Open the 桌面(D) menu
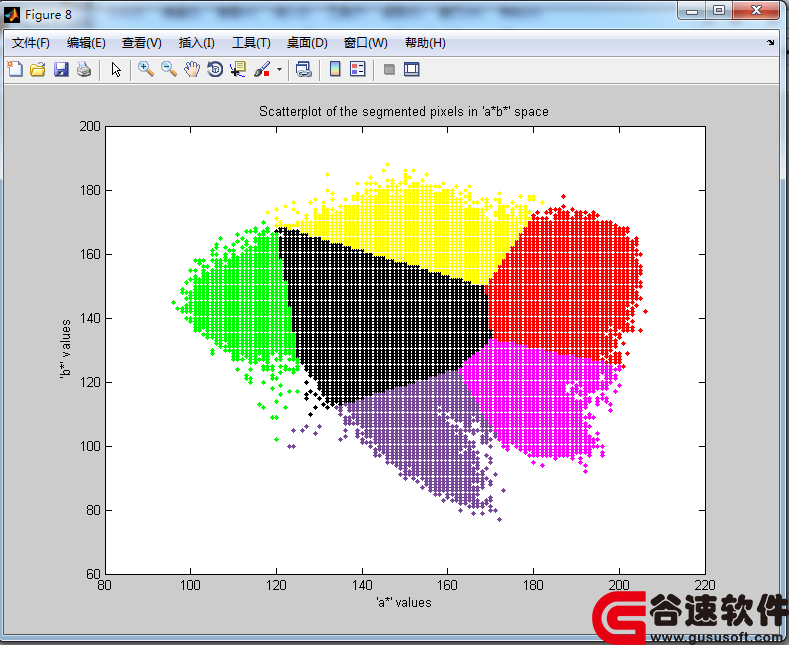The height and width of the screenshot is (645, 789). coord(307,43)
